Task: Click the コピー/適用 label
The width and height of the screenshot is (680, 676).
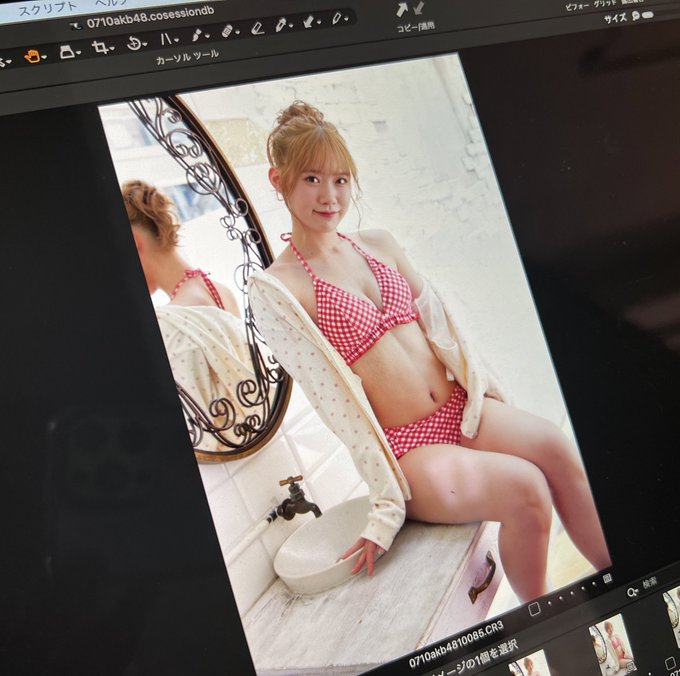Action: pyautogui.click(x=415, y=27)
